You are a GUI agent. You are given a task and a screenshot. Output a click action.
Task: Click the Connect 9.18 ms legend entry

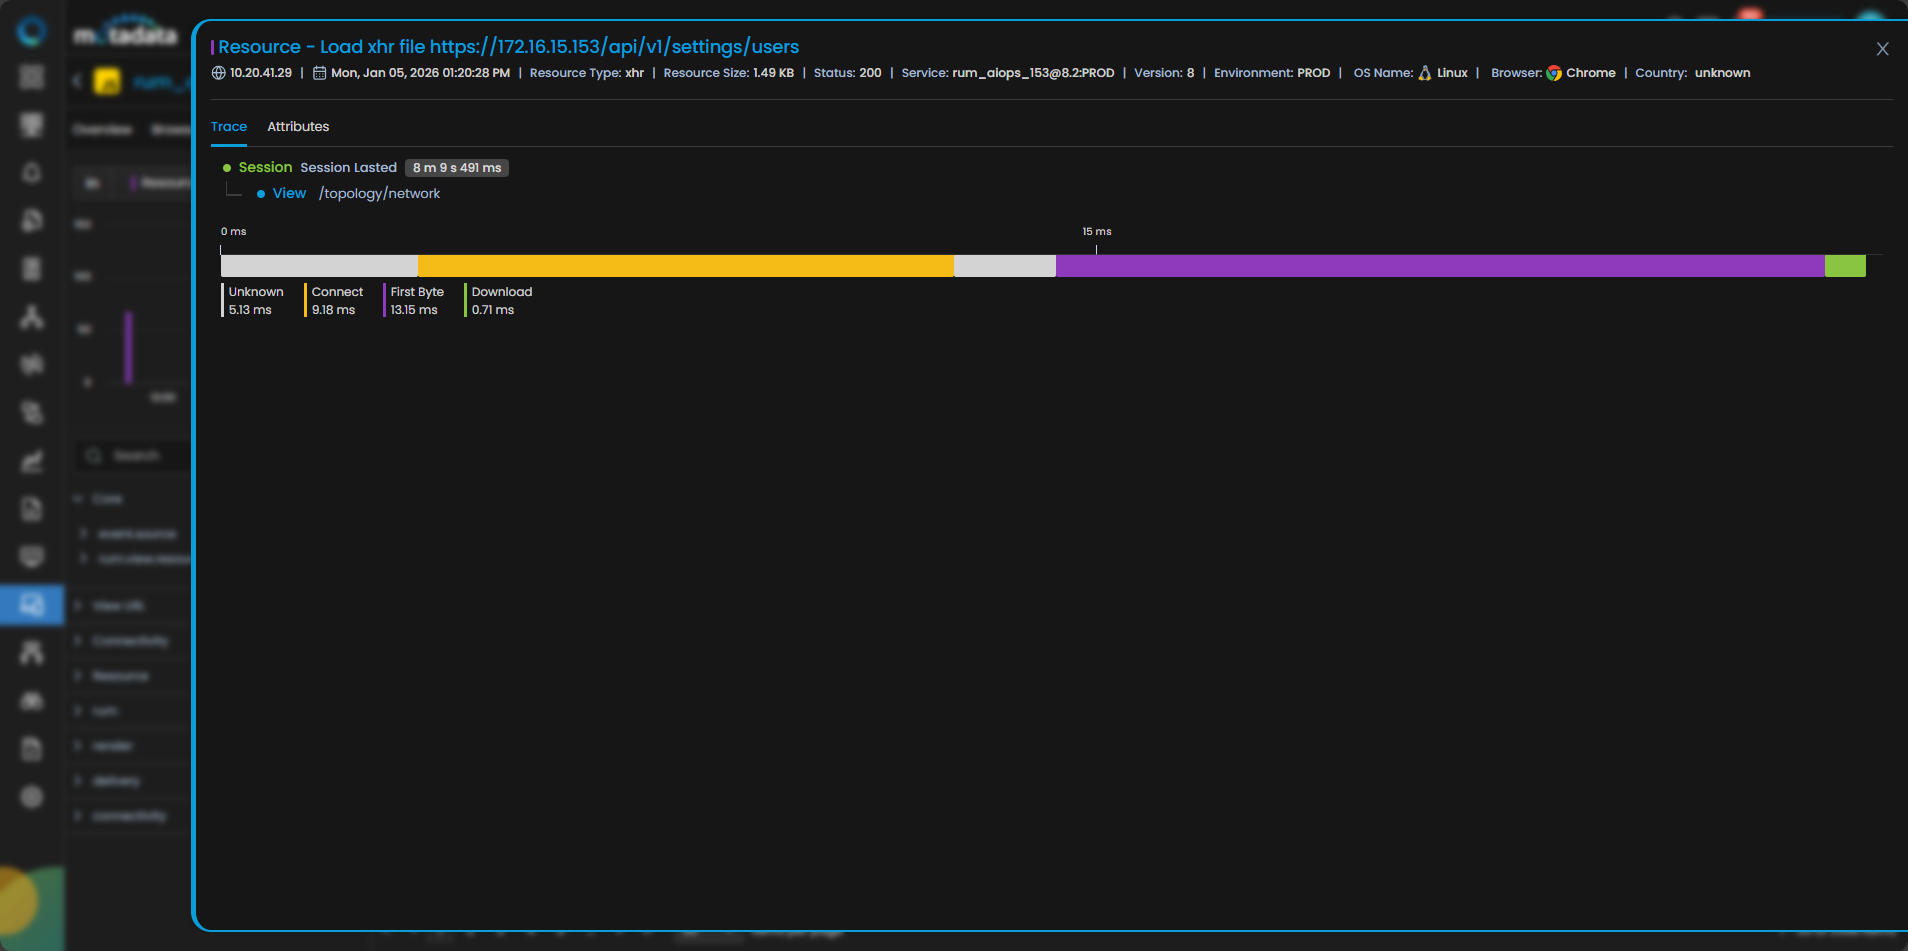click(x=336, y=301)
